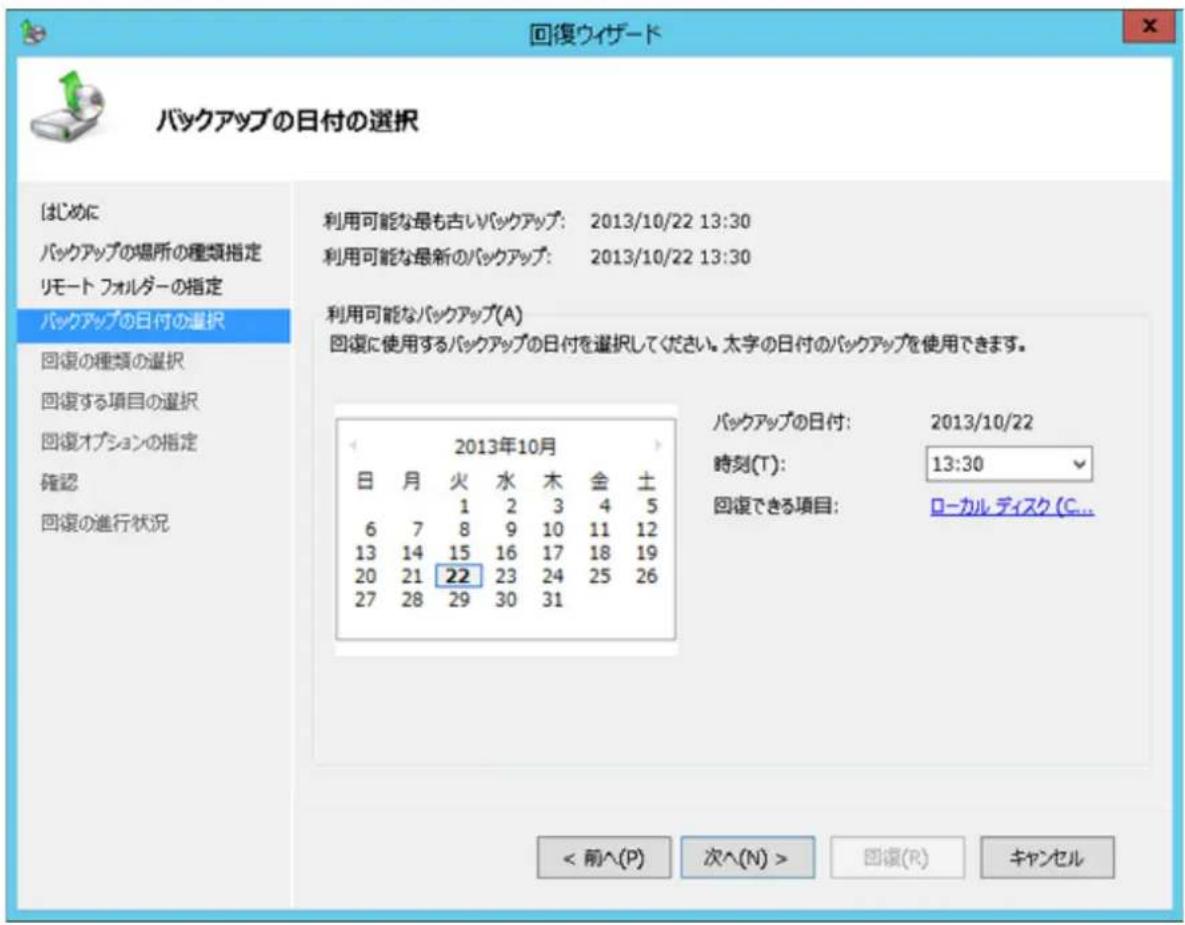Select バックアップの日付の選択 step
Image resolution: width=1185 pixels, height=925 pixels.
(x=153, y=326)
